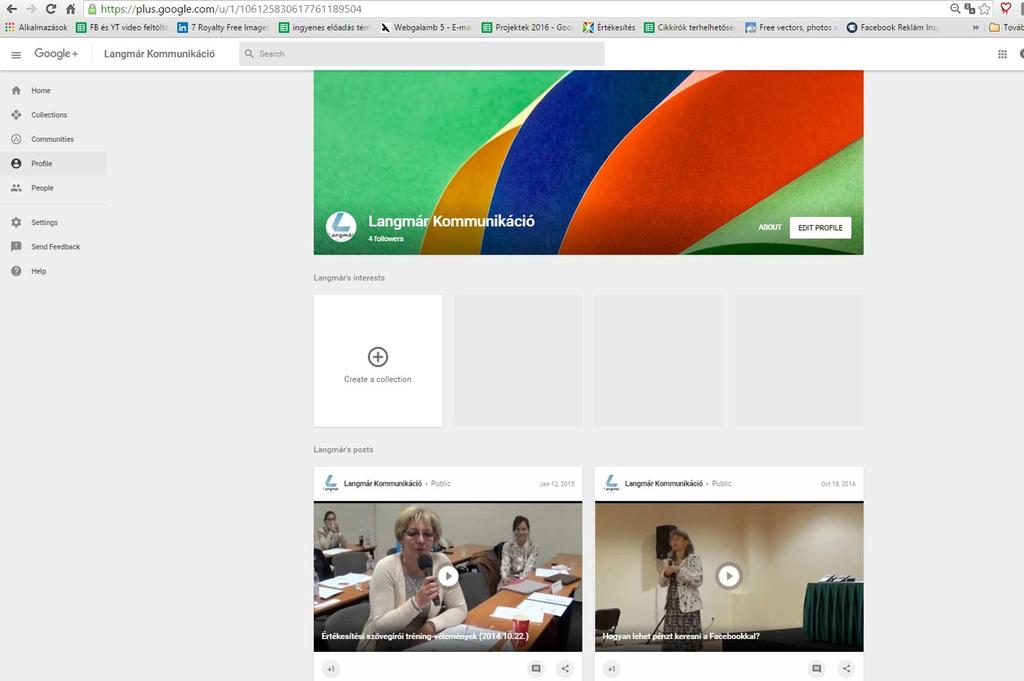
Task: Click the search magnifier icon
Action: 249,54
